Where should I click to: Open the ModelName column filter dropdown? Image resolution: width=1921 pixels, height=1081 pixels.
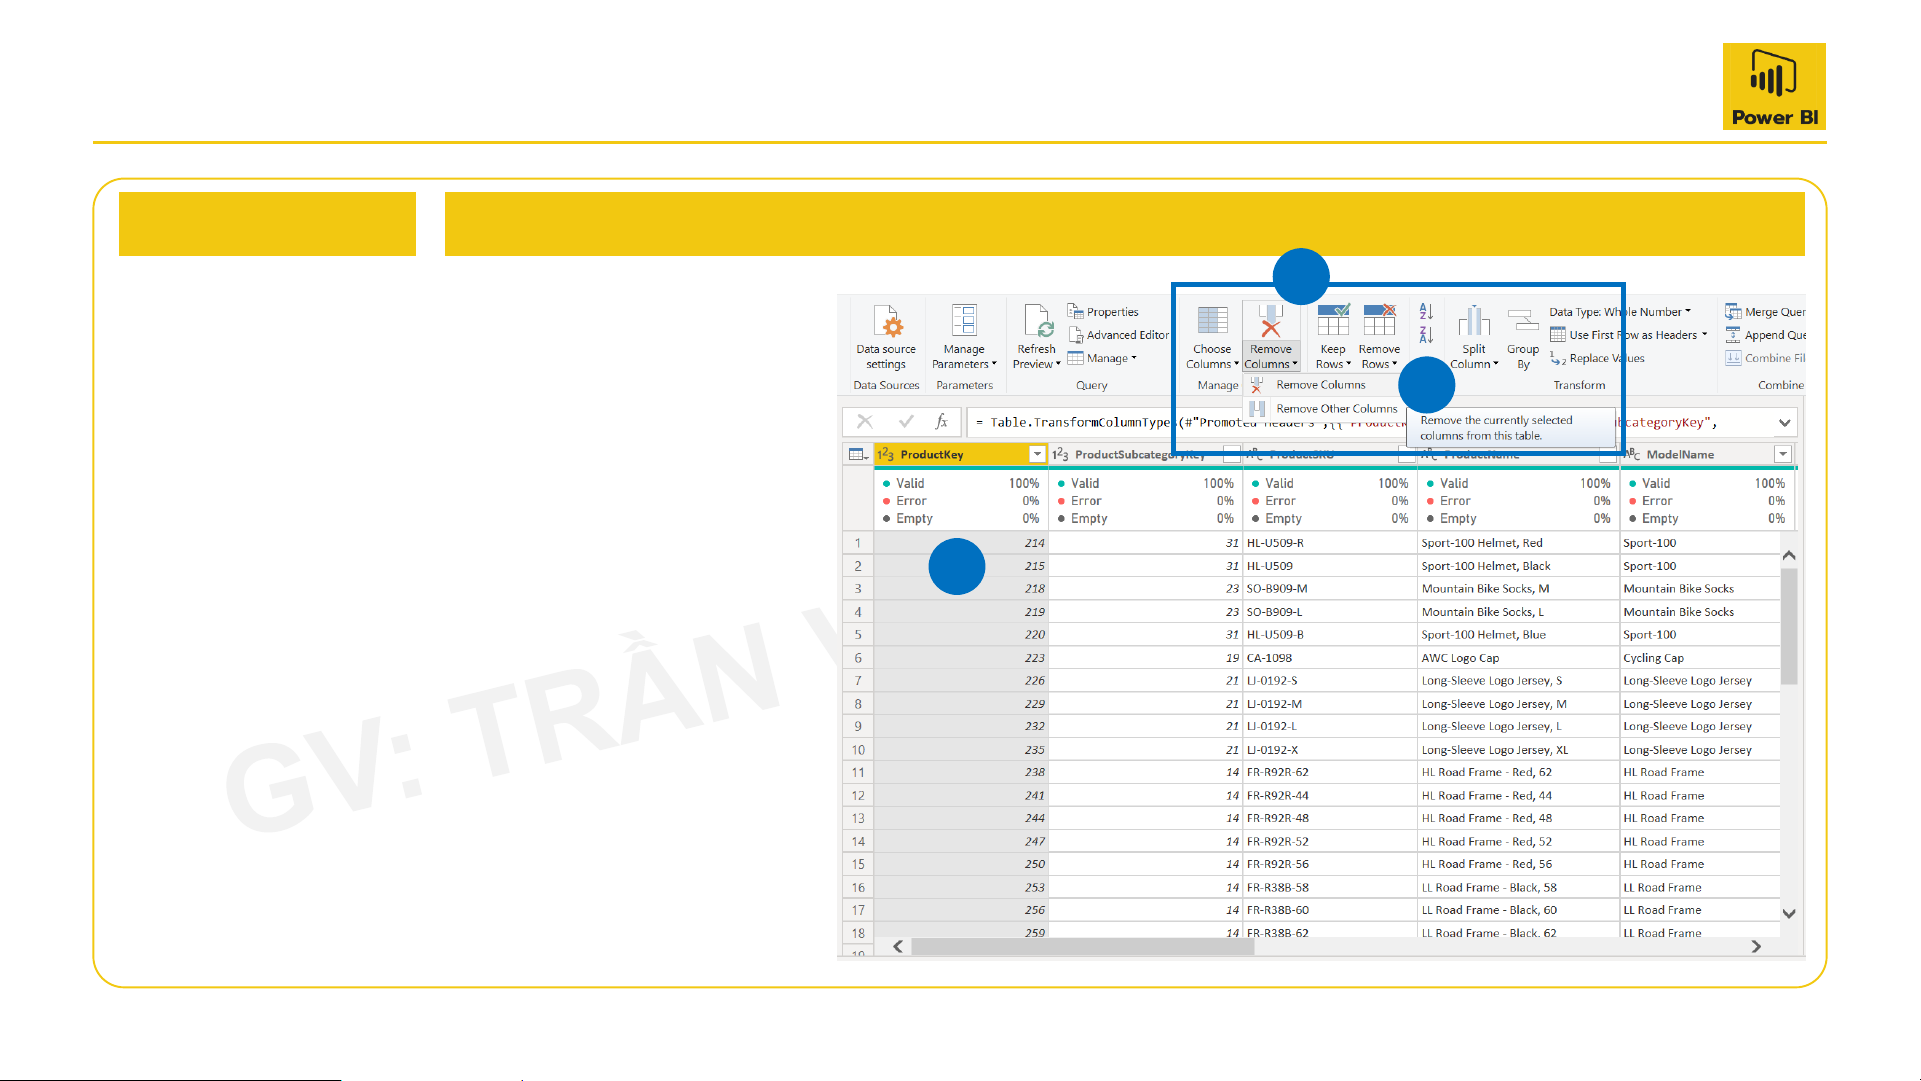tap(1782, 455)
